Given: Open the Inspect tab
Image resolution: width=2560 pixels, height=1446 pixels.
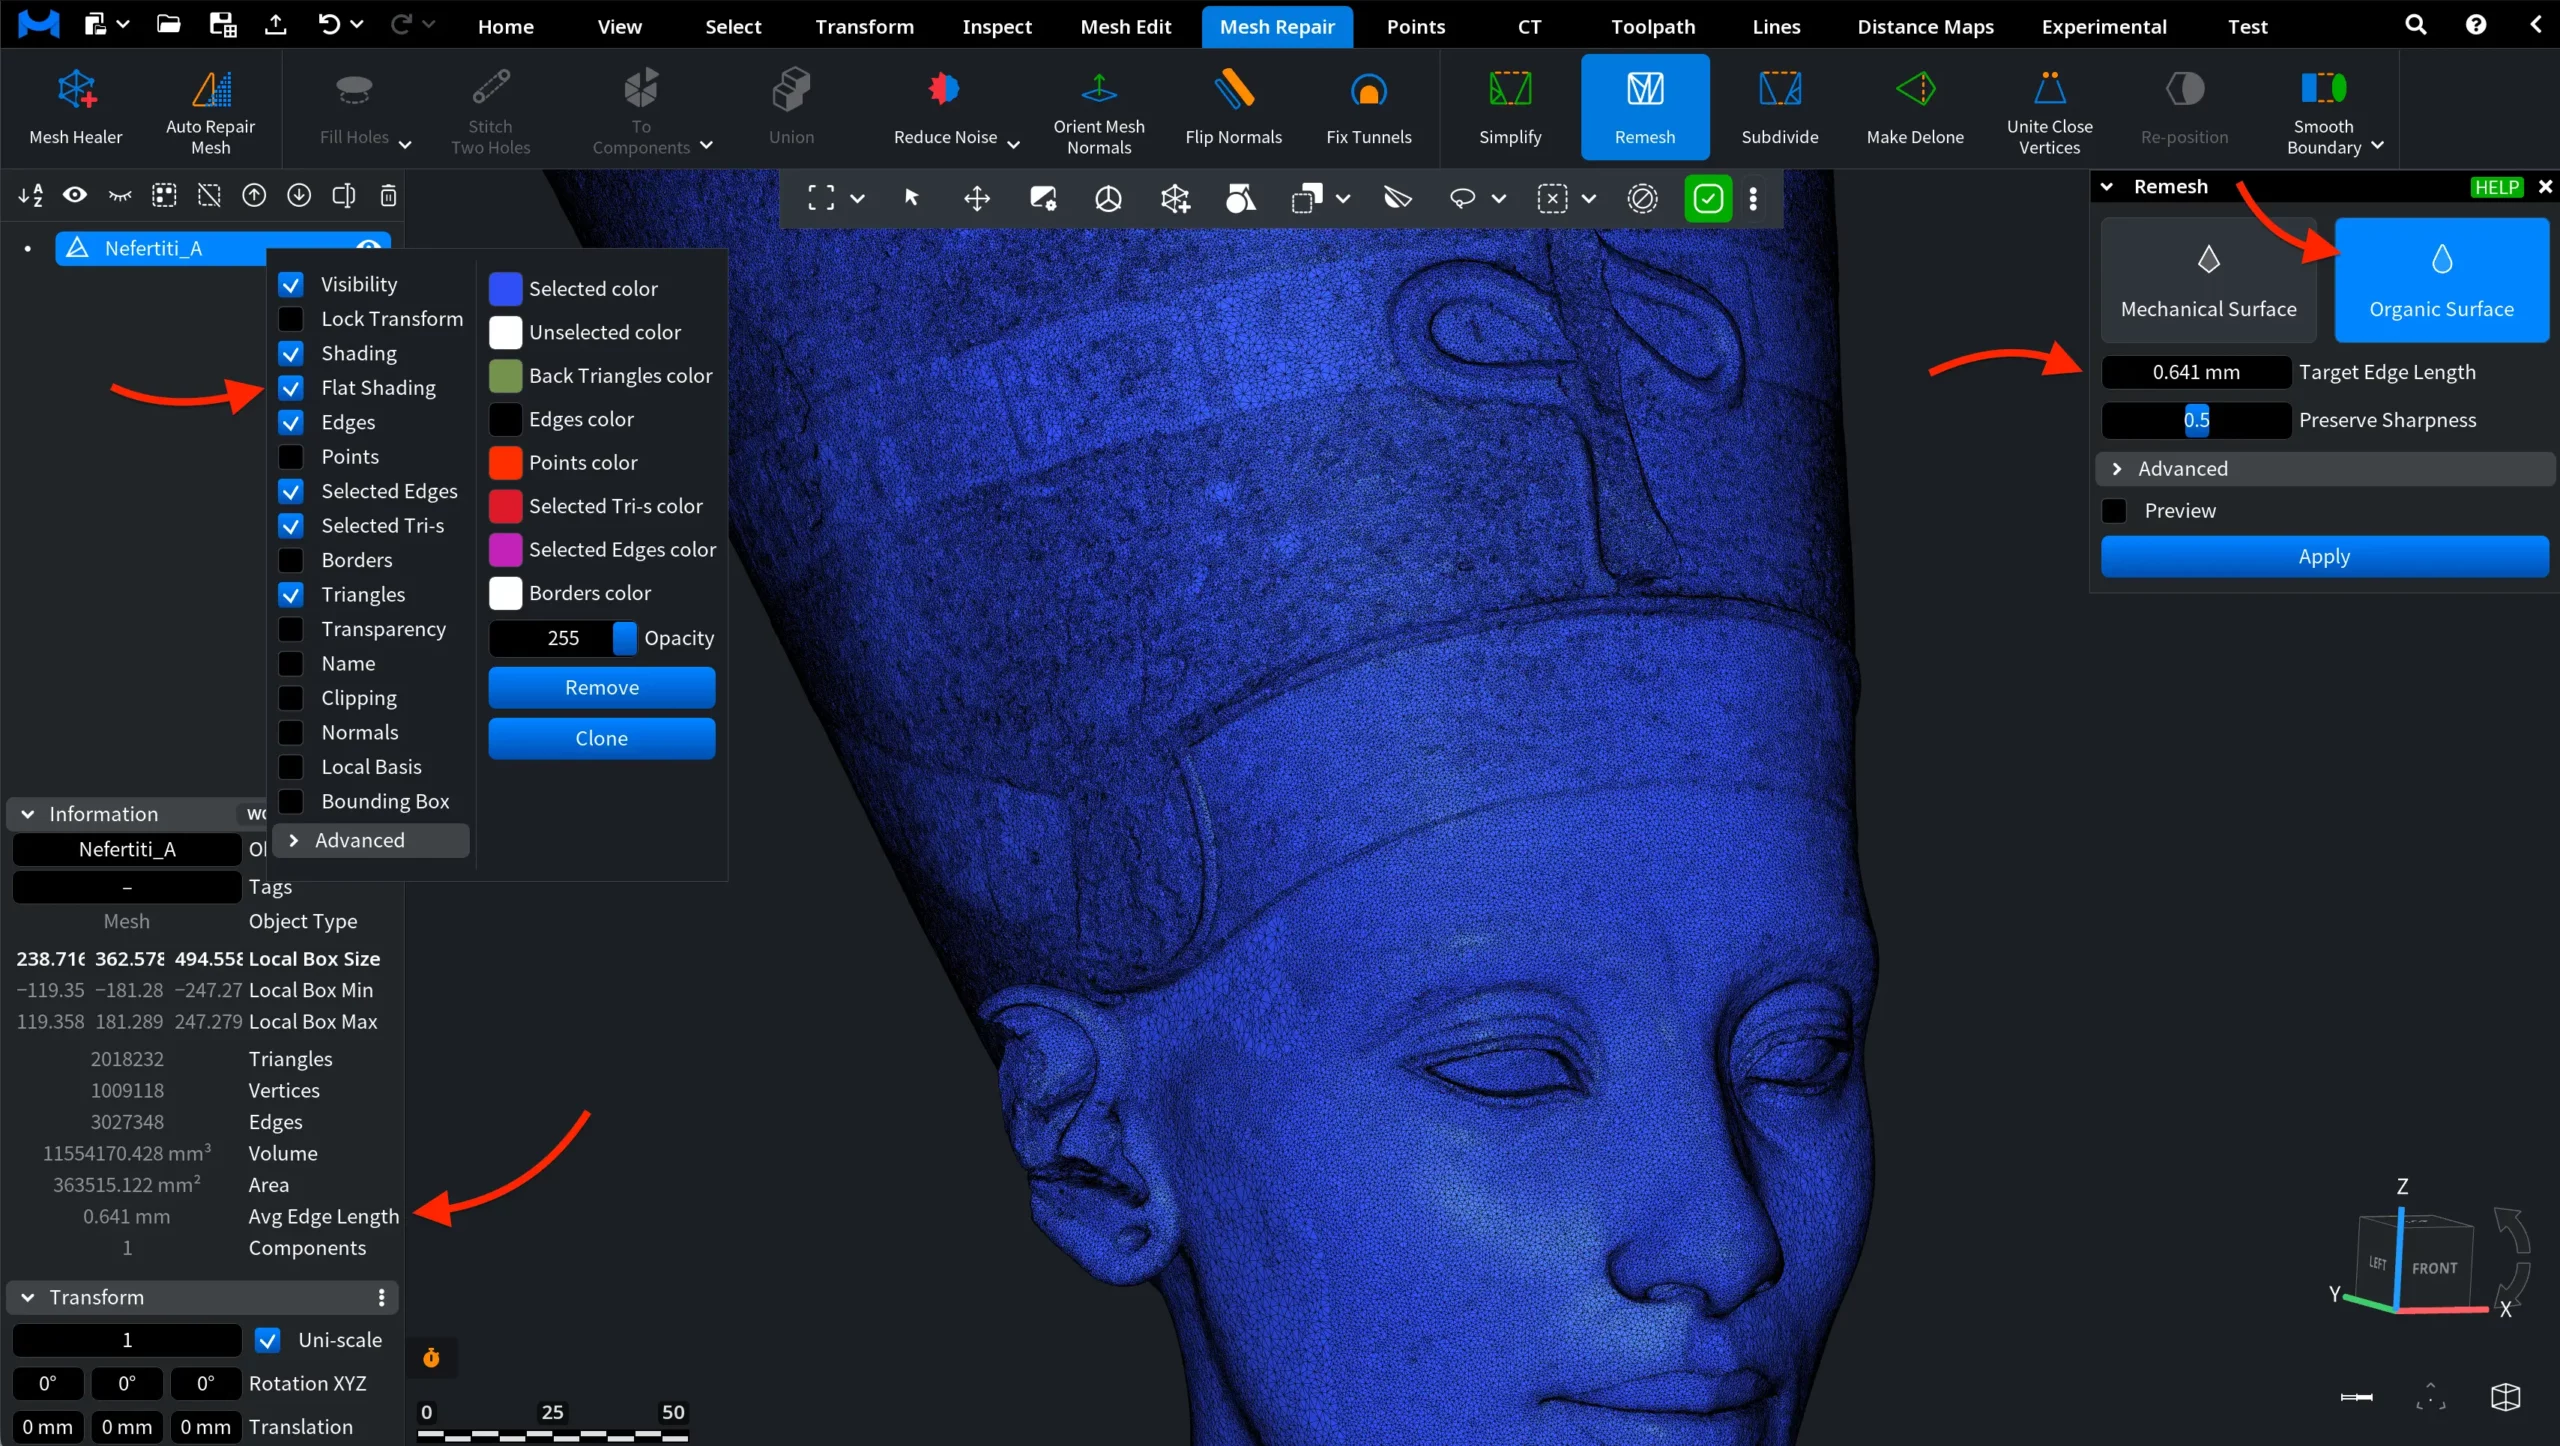Looking at the screenshot, I should pyautogui.click(x=996, y=26).
